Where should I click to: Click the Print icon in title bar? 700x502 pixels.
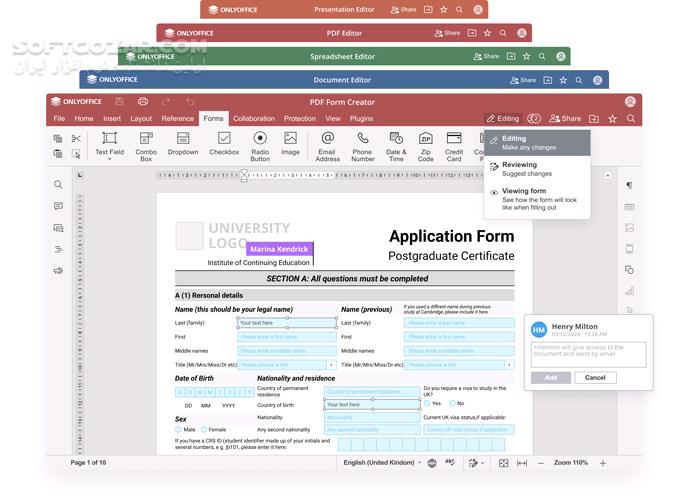(x=143, y=101)
